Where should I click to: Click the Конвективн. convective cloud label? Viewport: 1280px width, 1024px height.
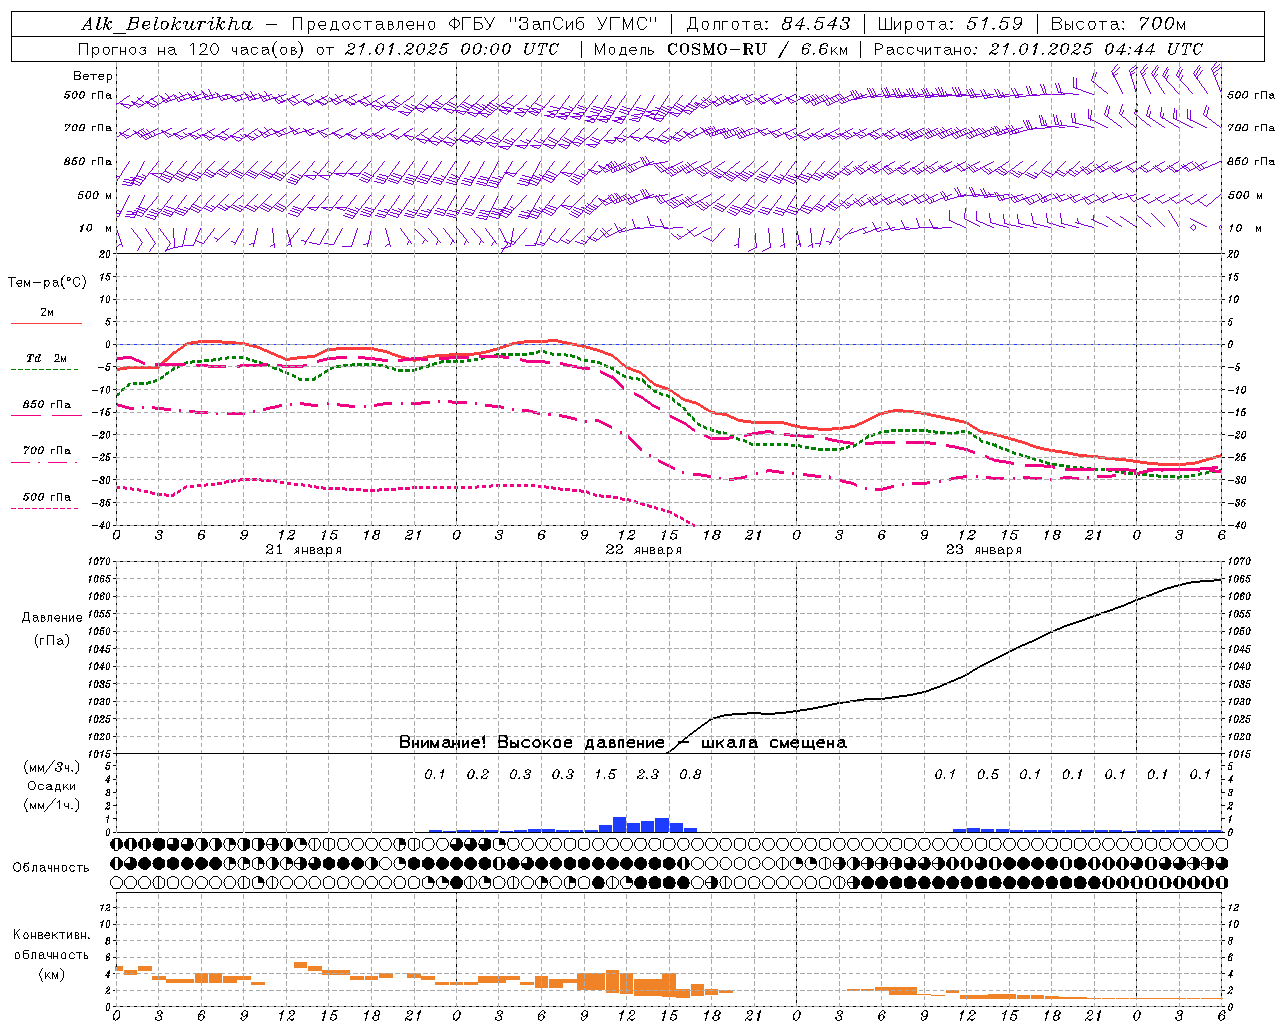tap(51, 935)
